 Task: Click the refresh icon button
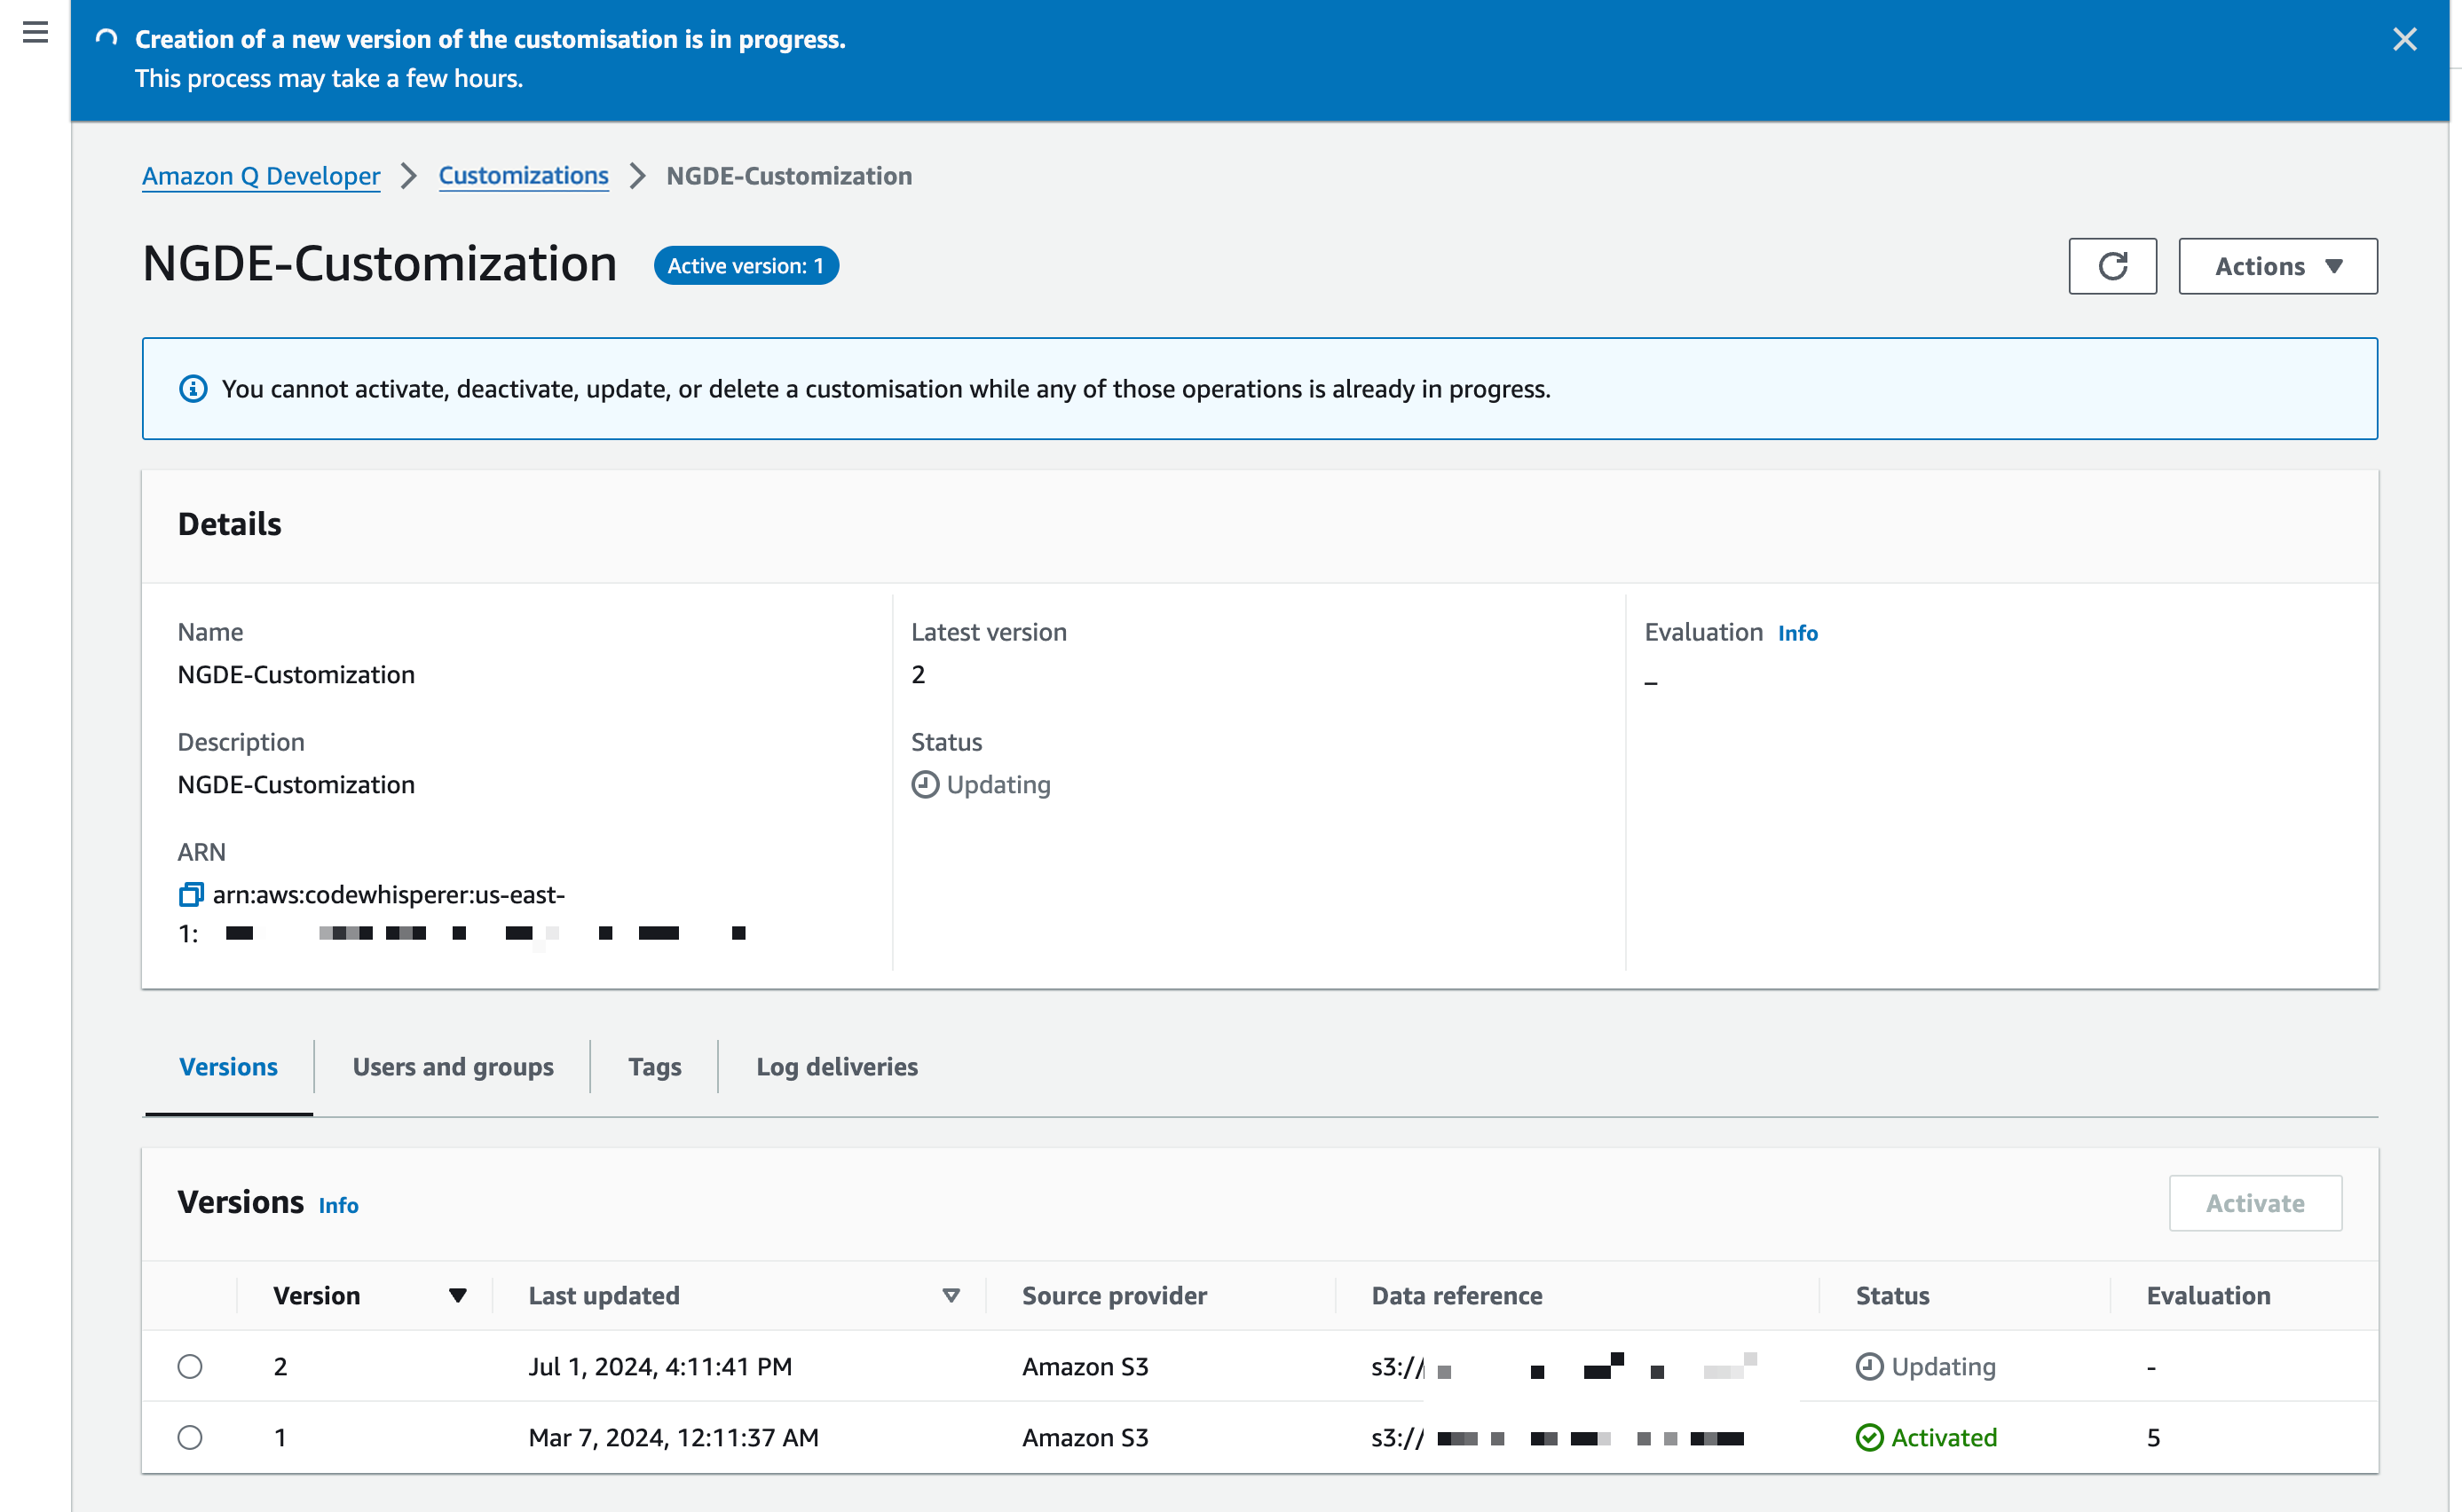pyautogui.click(x=2111, y=266)
